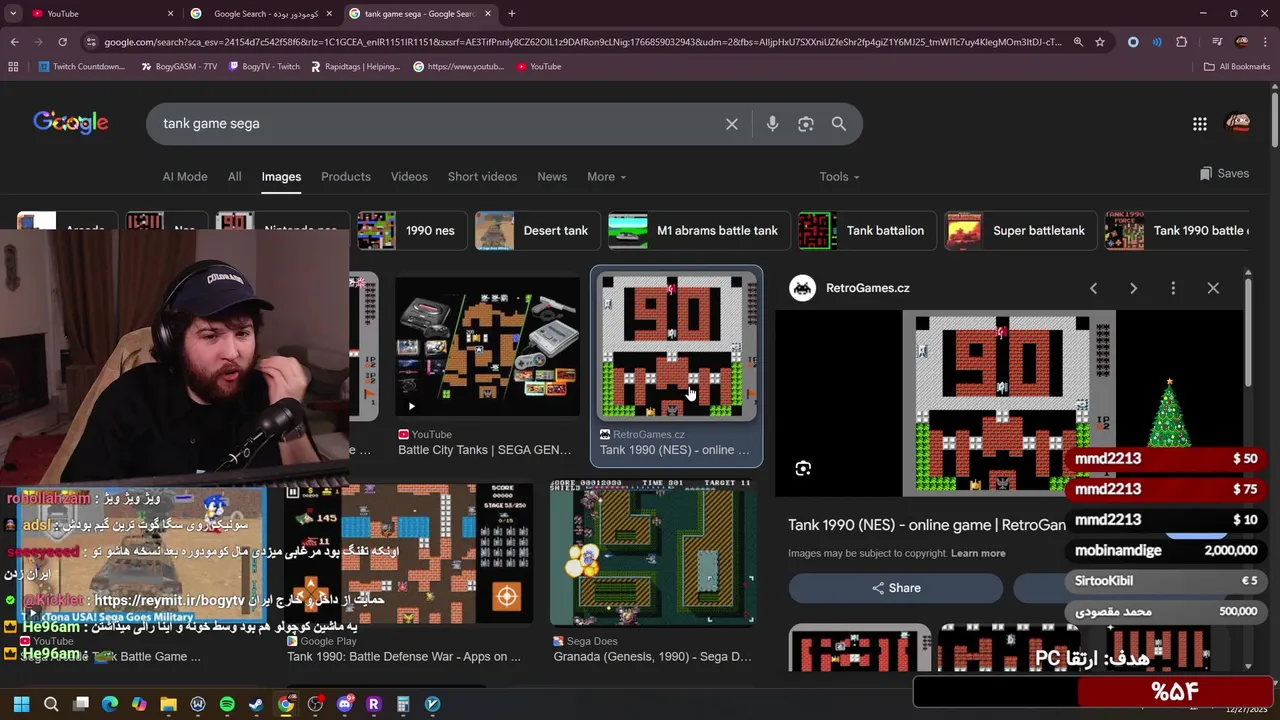Image resolution: width=1280 pixels, height=720 pixels.
Task: Open Spotify from the taskbar
Action: (227, 704)
